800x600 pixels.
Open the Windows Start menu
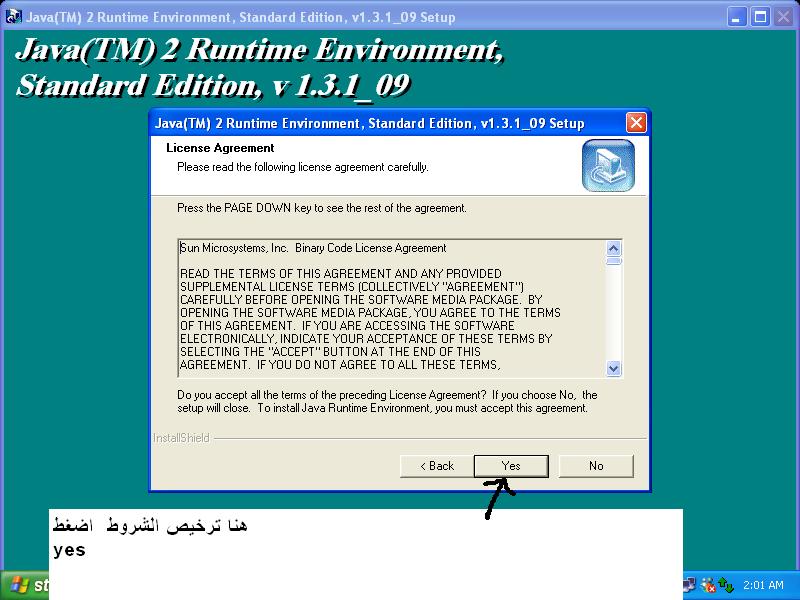[x=26, y=585]
